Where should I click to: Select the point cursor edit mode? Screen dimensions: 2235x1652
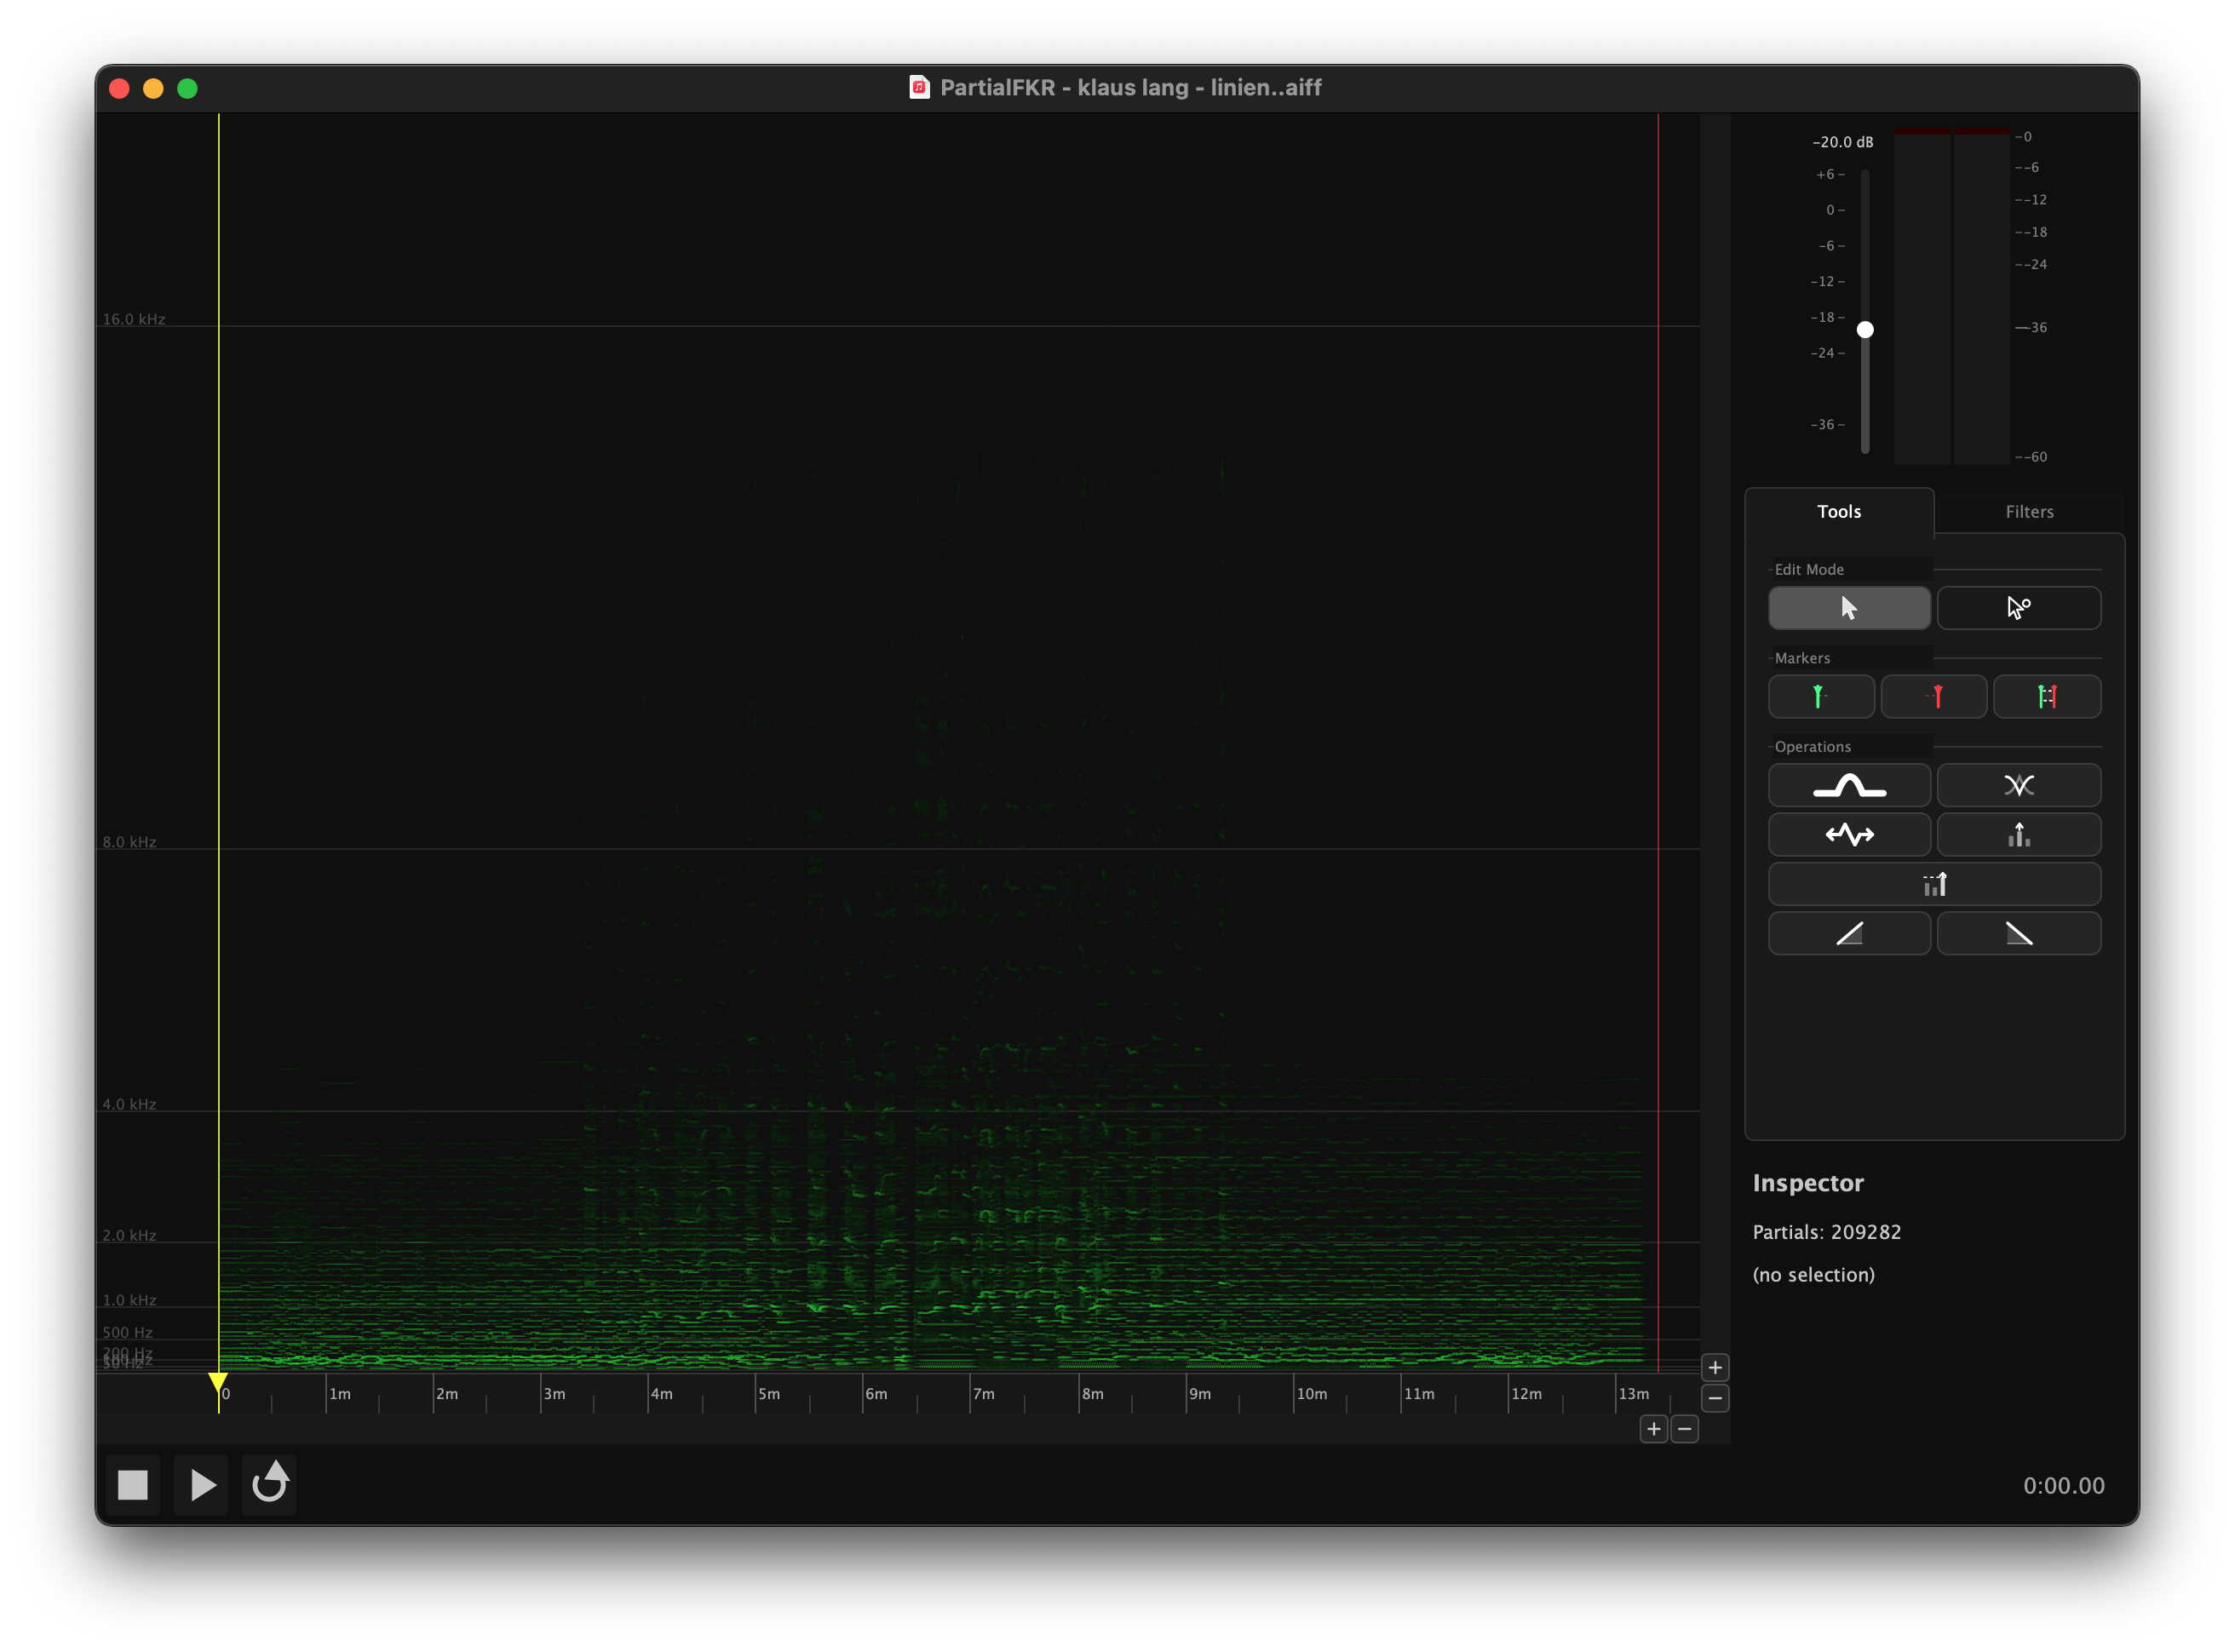click(2018, 608)
